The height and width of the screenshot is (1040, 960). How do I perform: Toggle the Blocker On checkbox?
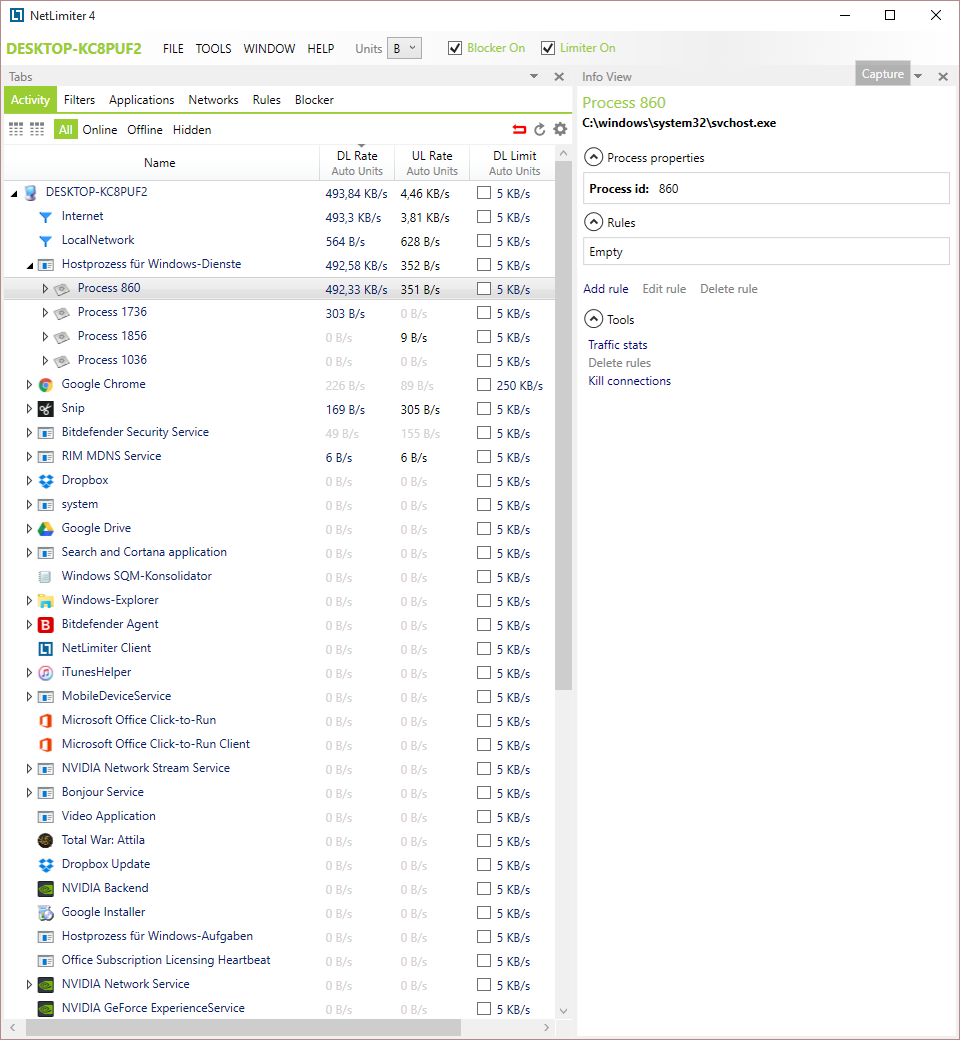(454, 48)
